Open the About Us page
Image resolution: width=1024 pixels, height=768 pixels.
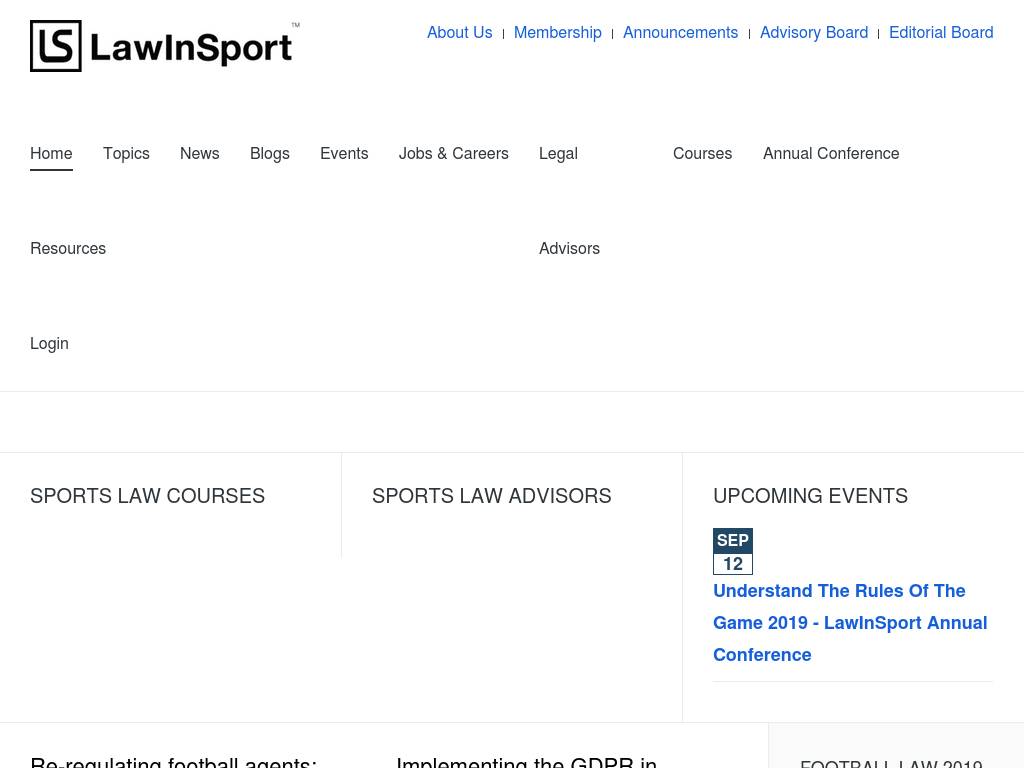pyautogui.click(x=459, y=33)
